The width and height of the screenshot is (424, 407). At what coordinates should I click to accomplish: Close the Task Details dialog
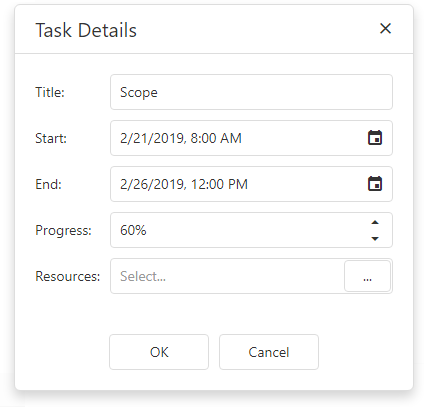tap(385, 29)
